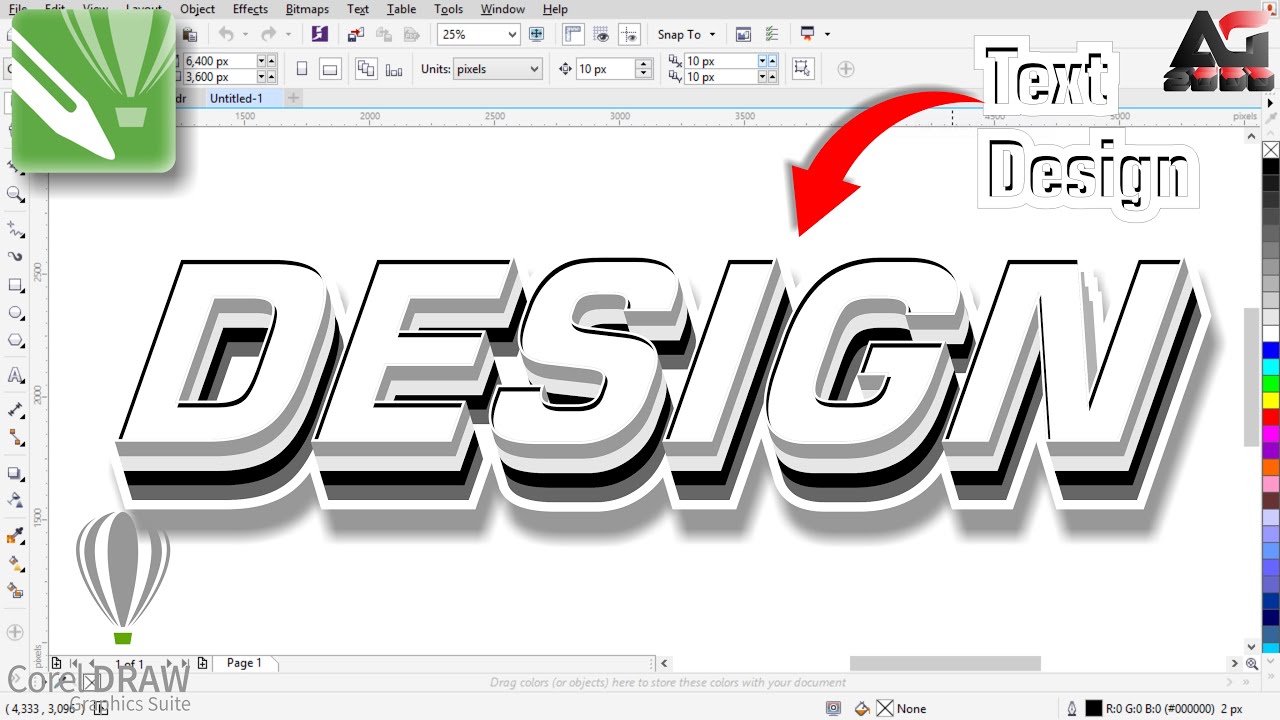Screen dimensions: 1280x720
Task: Select the Transparency tool
Action: click(15, 500)
